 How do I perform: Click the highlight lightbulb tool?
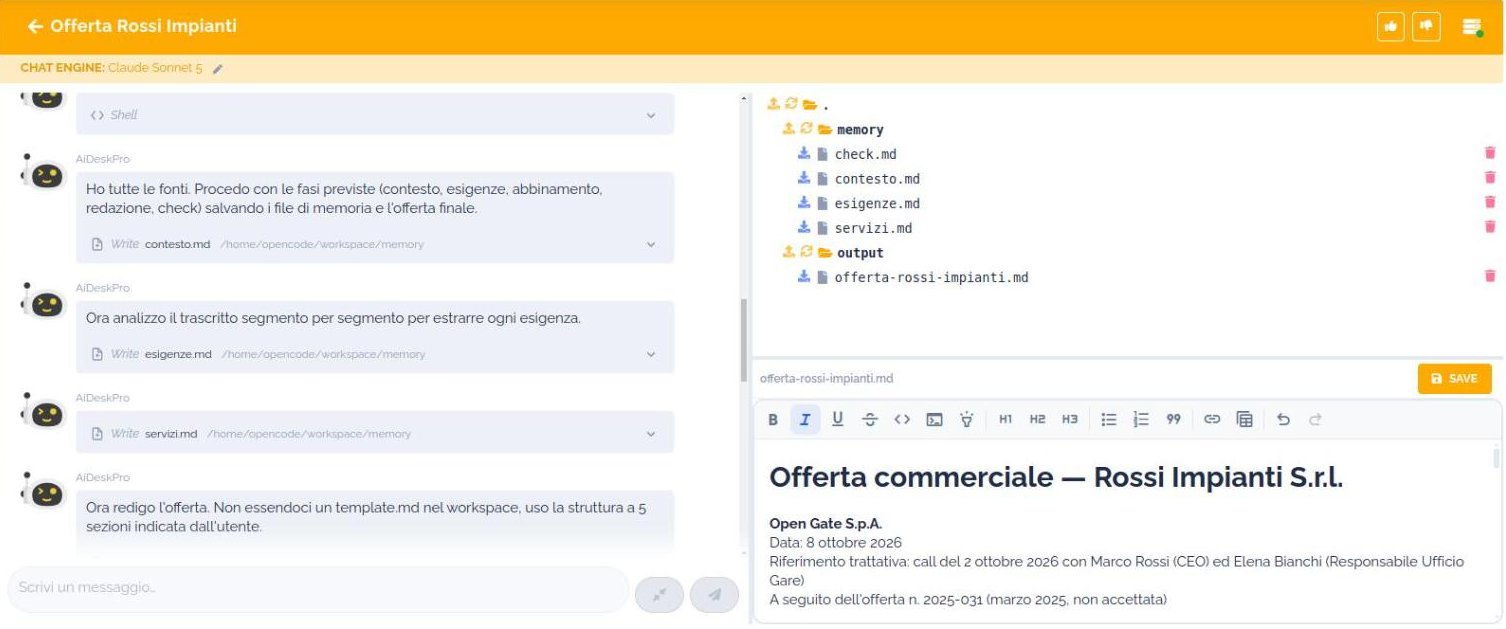coord(966,420)
